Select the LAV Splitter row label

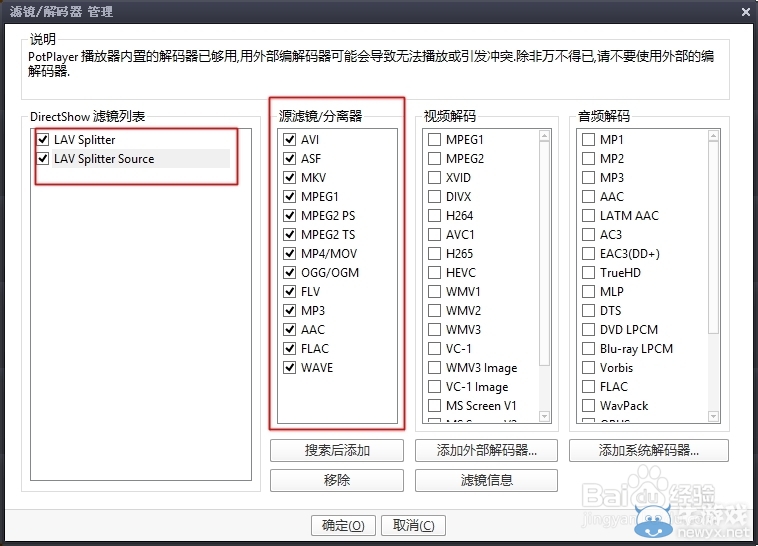[x=85, y=140]
